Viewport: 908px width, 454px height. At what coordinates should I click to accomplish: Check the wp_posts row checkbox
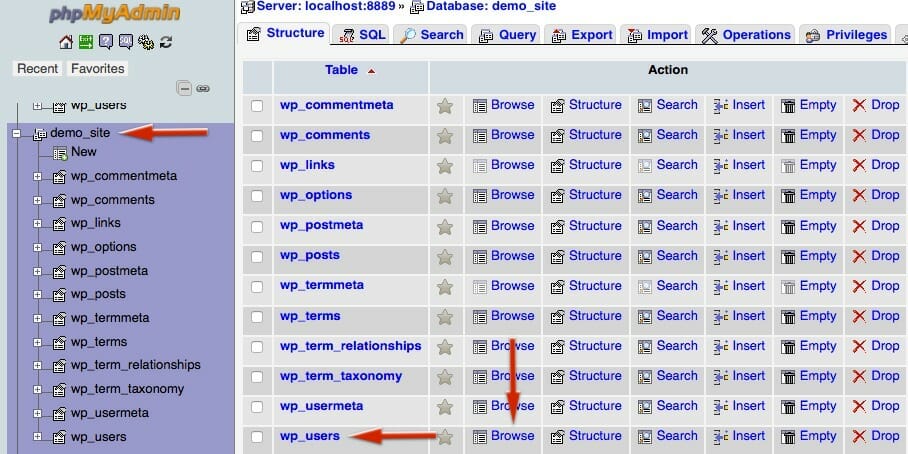[257, 257]
